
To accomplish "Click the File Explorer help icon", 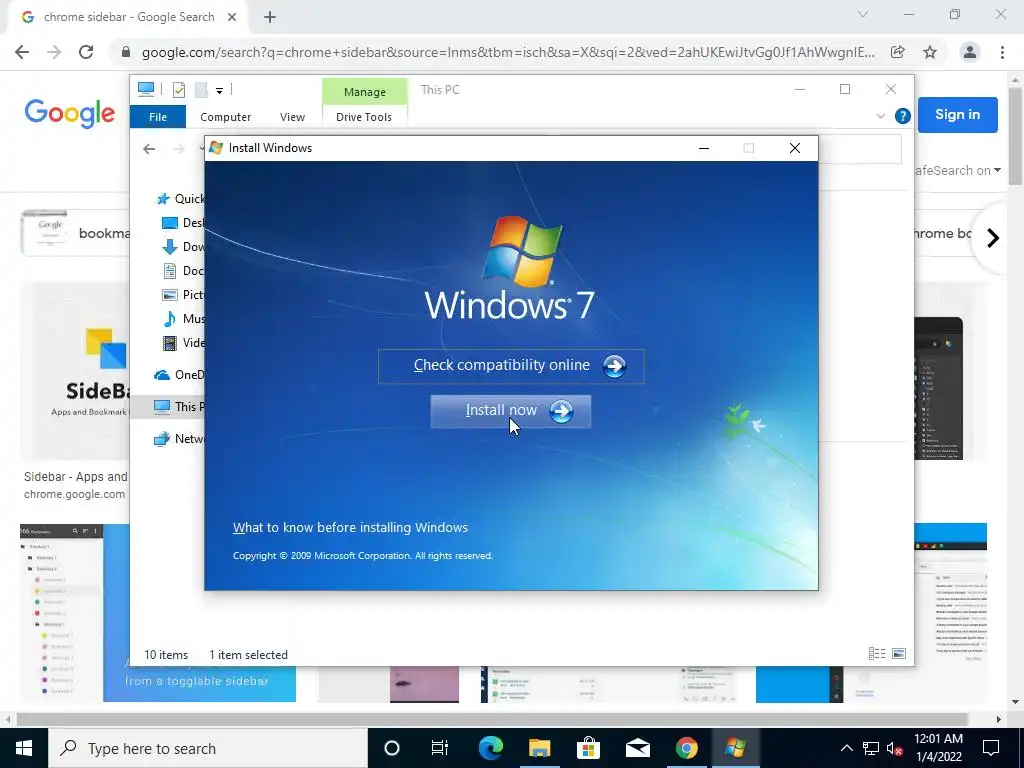I will [903, 116].
